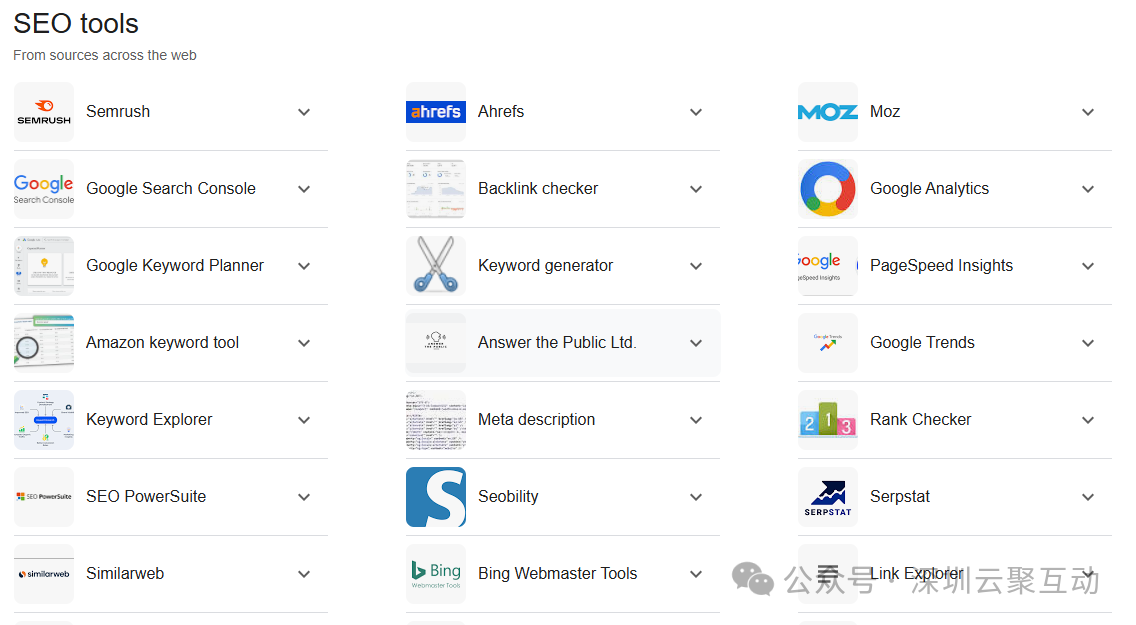Image resolution: width=1136 pixels, height=625 pixels.
Task: Click the Similarweb logo icon
Action: tap(44, 574)
